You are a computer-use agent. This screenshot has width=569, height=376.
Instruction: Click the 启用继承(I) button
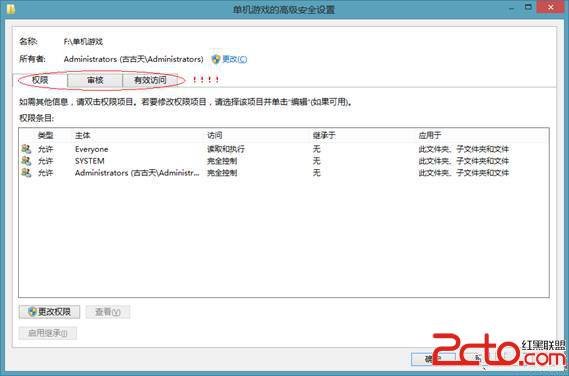click(x=48, y=333)
